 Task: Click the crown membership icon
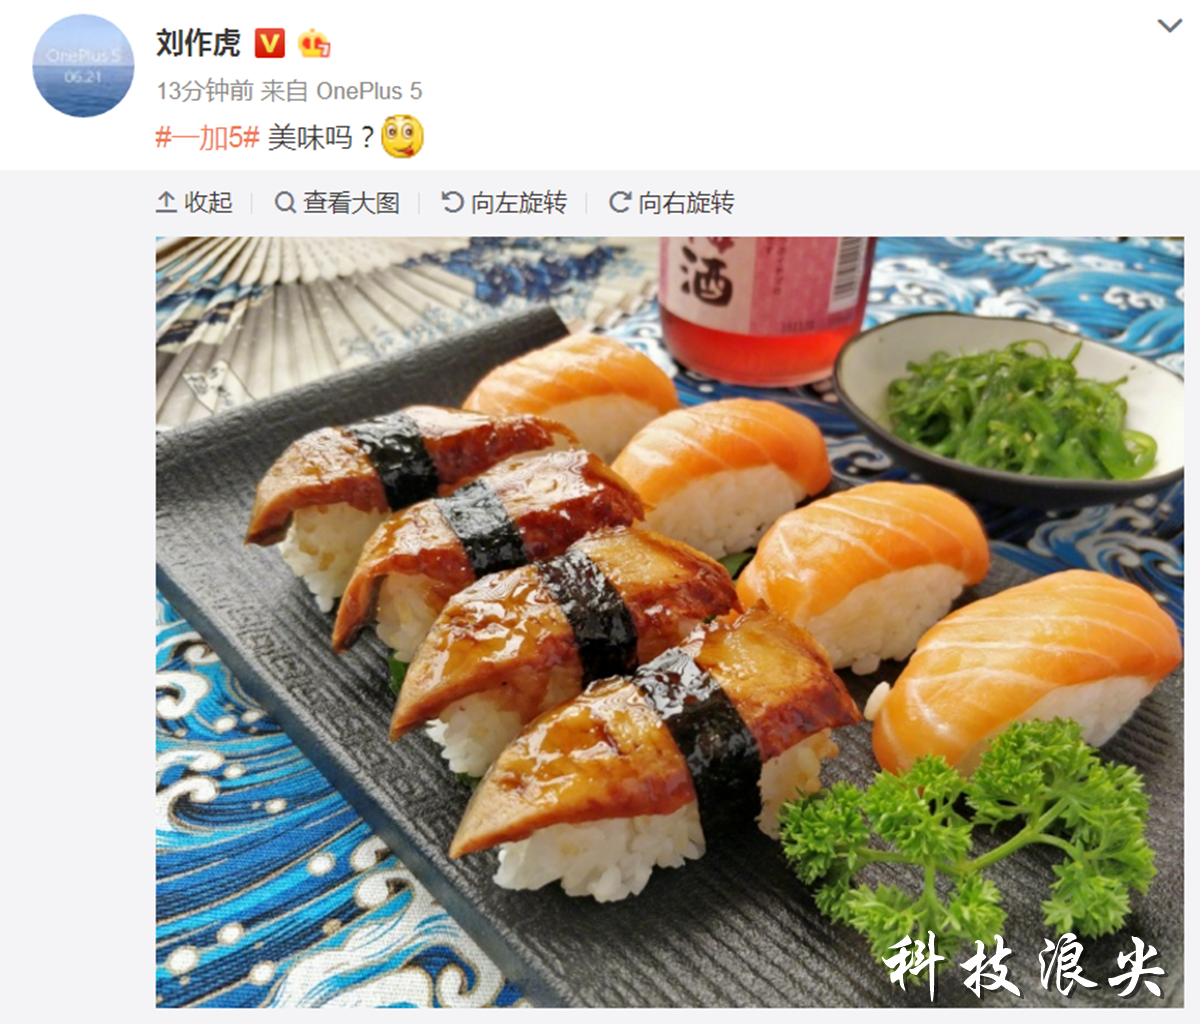tap(313, 43)
